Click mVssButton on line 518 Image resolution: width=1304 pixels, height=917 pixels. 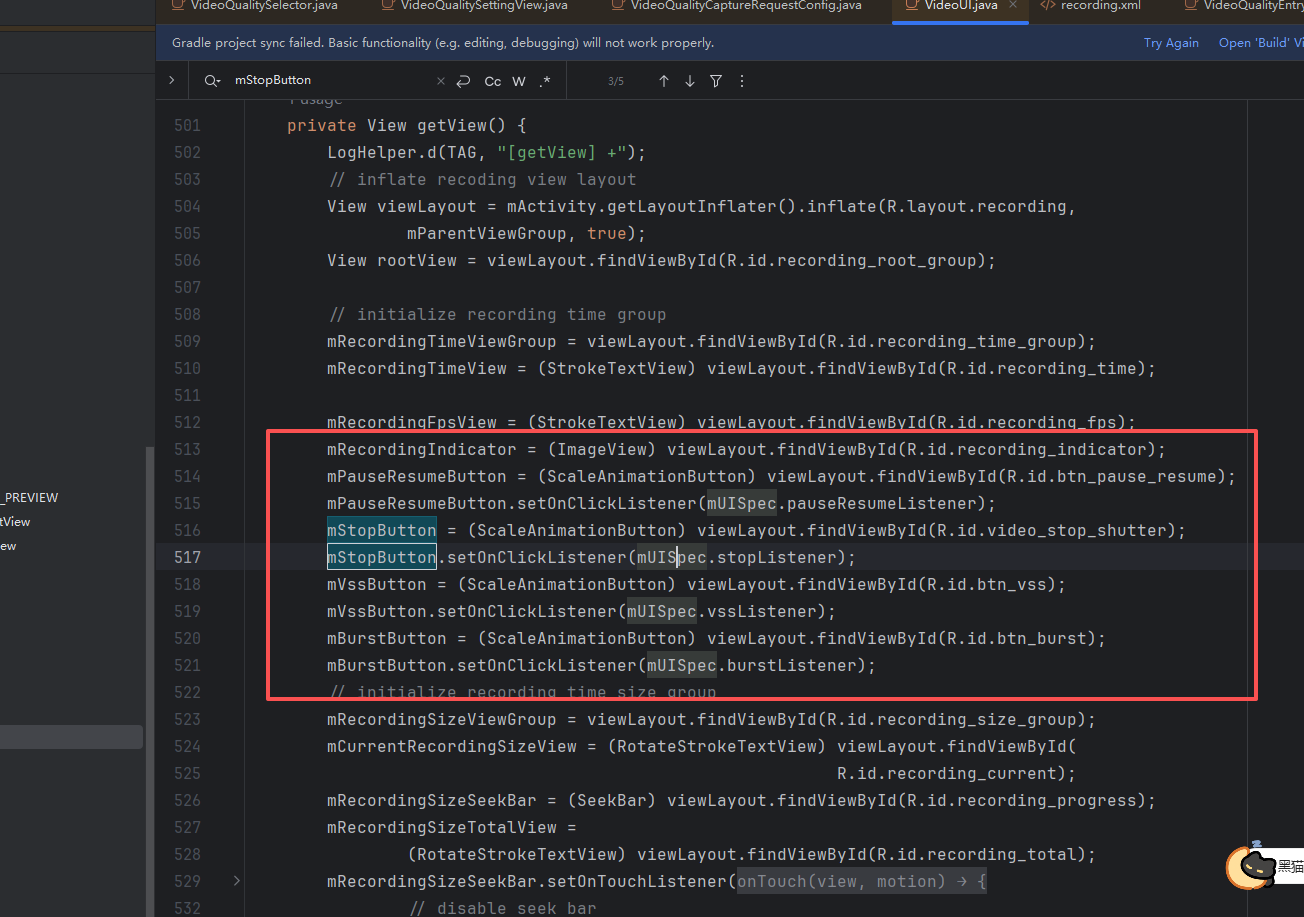377,584
